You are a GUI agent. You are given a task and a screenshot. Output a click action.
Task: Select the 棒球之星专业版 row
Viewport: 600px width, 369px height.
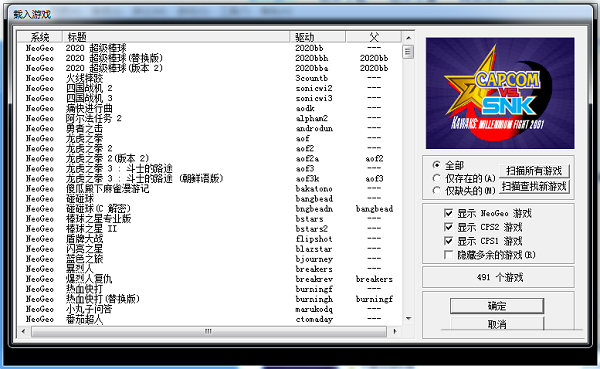(x=209, y=219)
